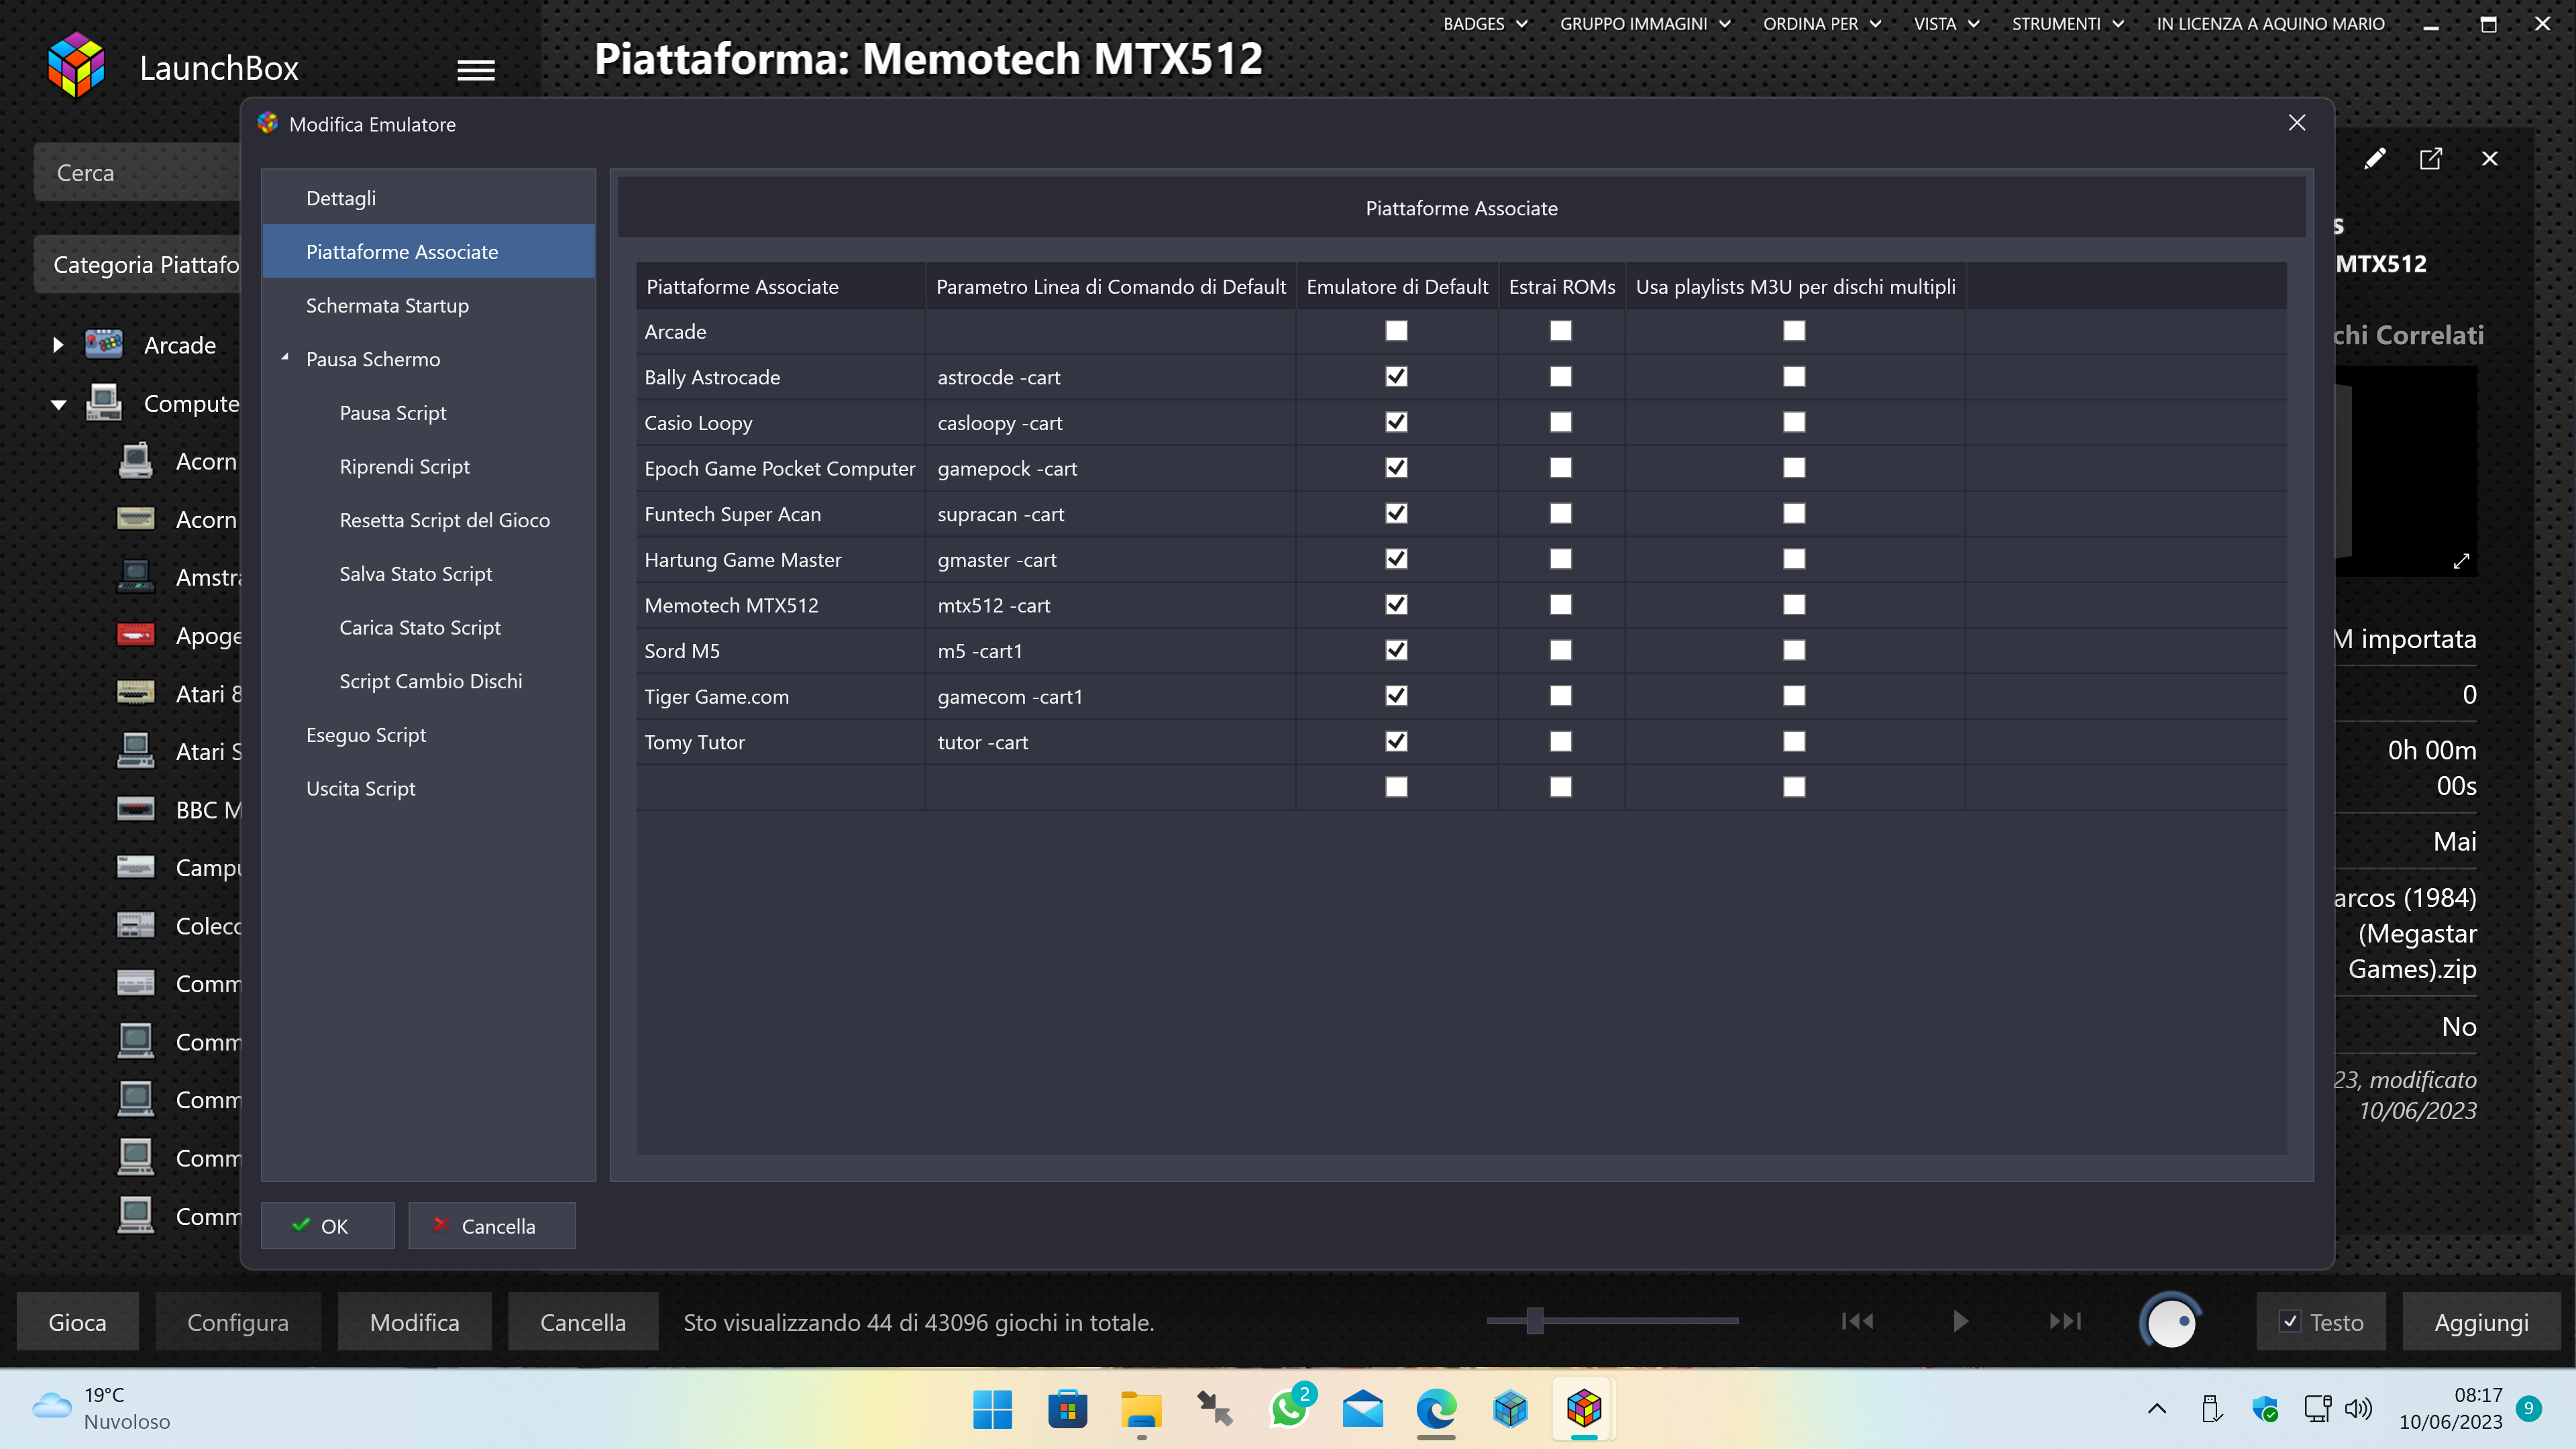Click the round volume knob
The width and height of the screenshot is (2576, 1449).
[2170, 1322]
